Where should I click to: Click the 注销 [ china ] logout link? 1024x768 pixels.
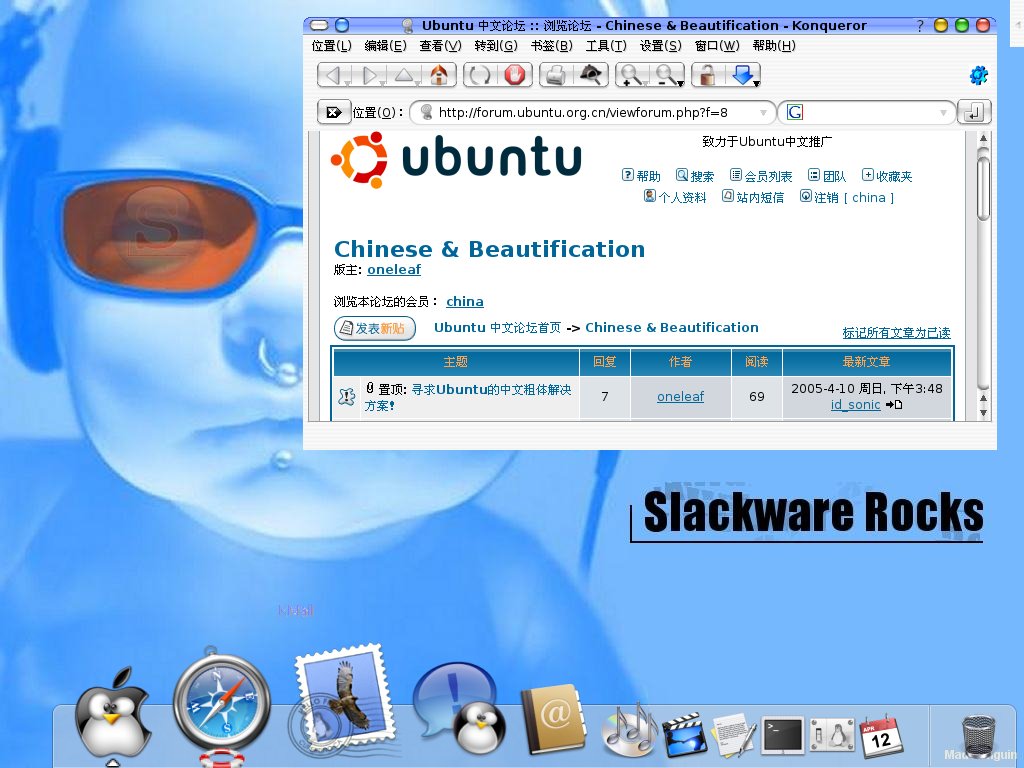tap(847, 197)
